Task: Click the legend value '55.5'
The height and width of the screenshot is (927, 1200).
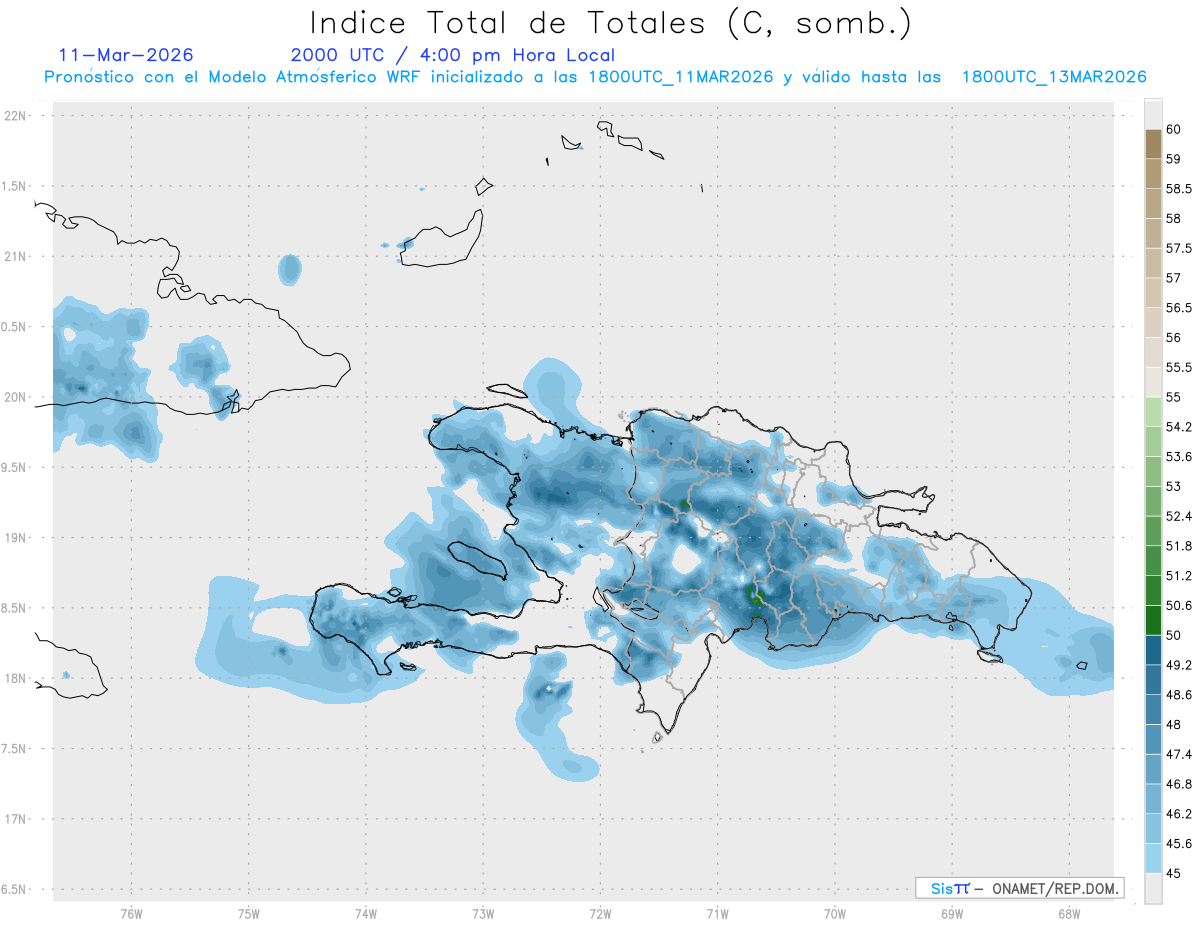Action: [1178, 367]
